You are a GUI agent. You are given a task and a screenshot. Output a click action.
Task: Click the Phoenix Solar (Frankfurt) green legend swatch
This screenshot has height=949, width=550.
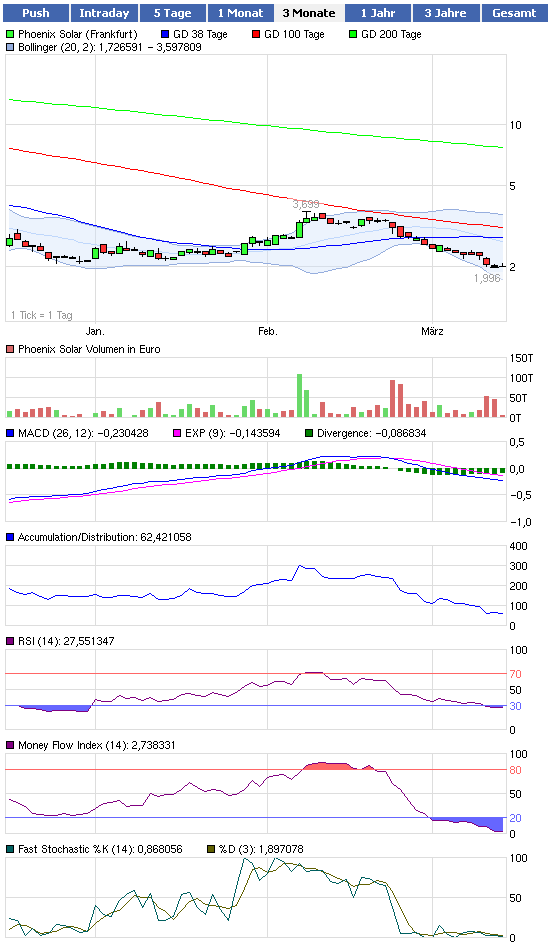[x=10, y=34]
